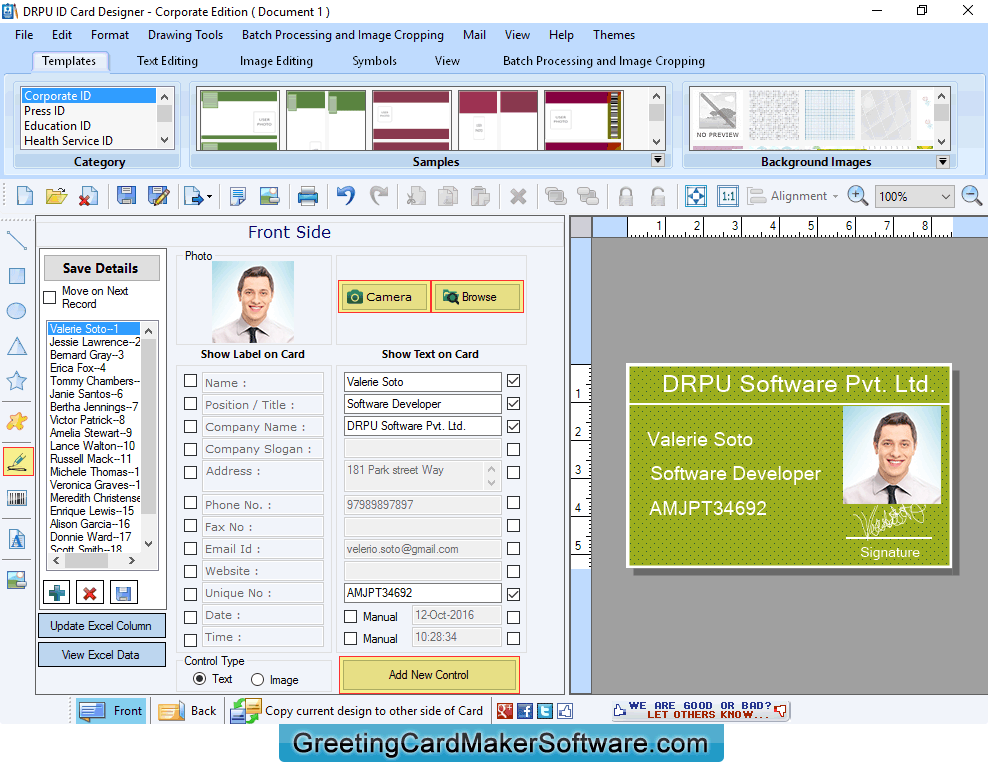Image resolution: width=988 pixels, height=762 pixels.
Task: Click the Add New Control button
Action: coord(429,675)
